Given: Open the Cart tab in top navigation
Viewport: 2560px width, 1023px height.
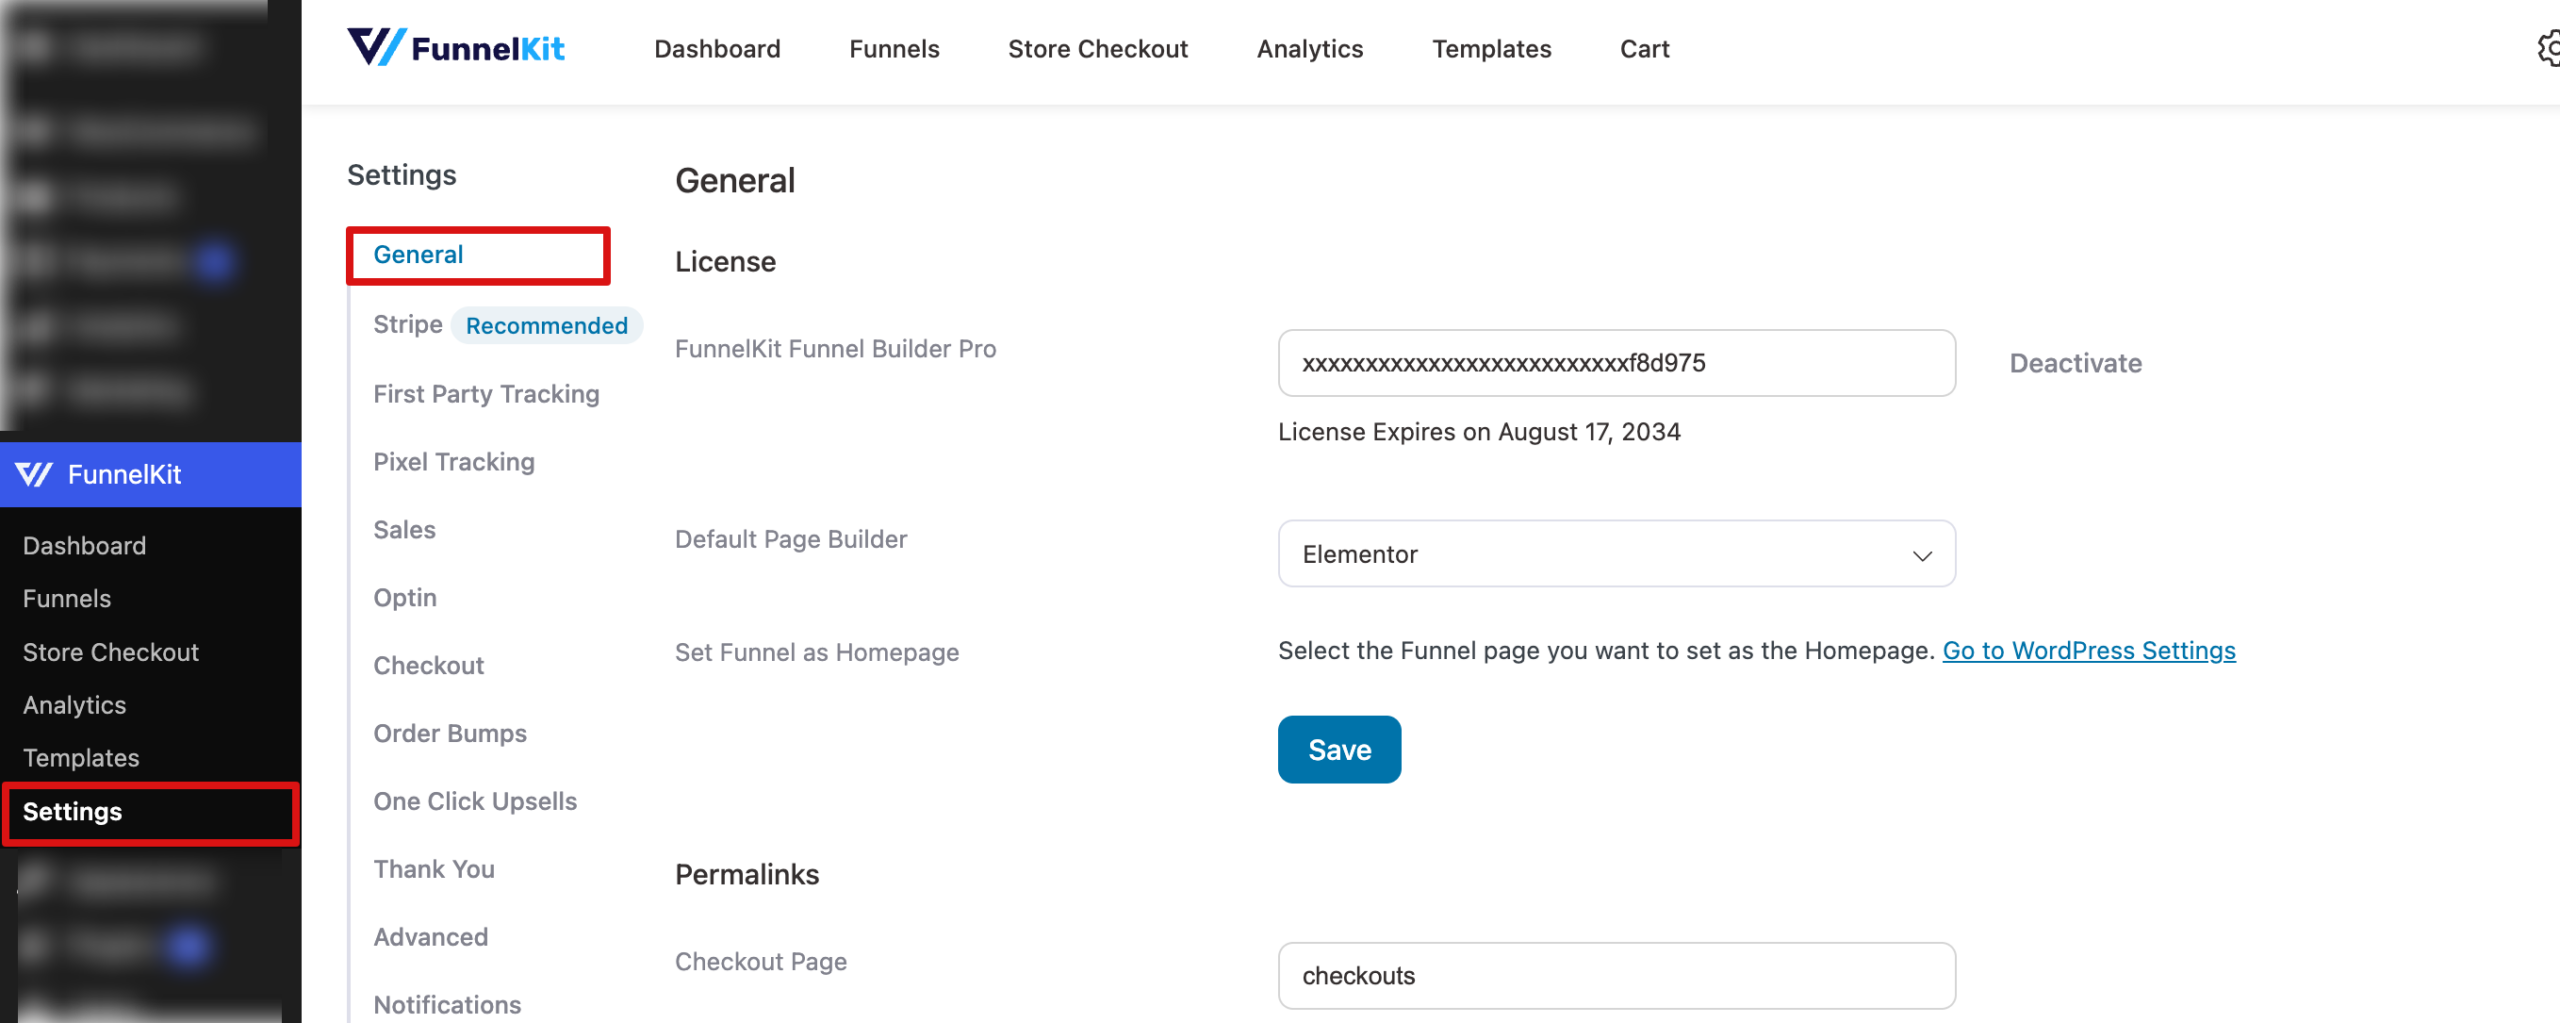Looking at the screenshot, I should click(1644, 49).
